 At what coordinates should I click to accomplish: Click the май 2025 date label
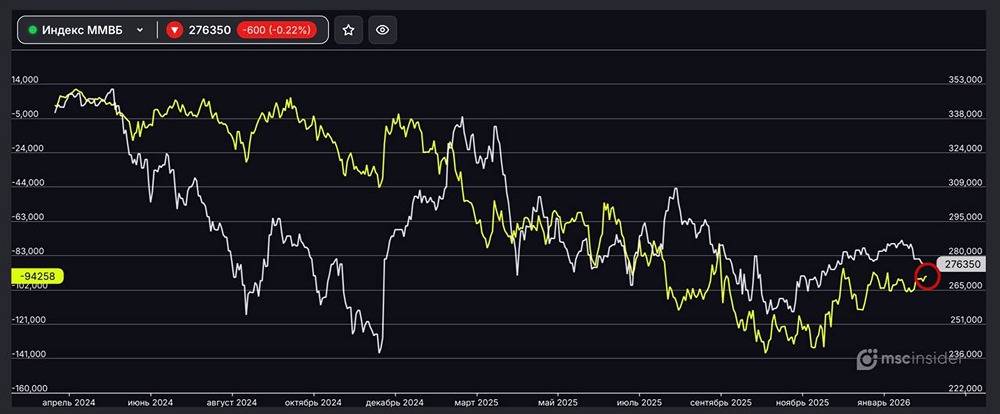click(557, 403)
